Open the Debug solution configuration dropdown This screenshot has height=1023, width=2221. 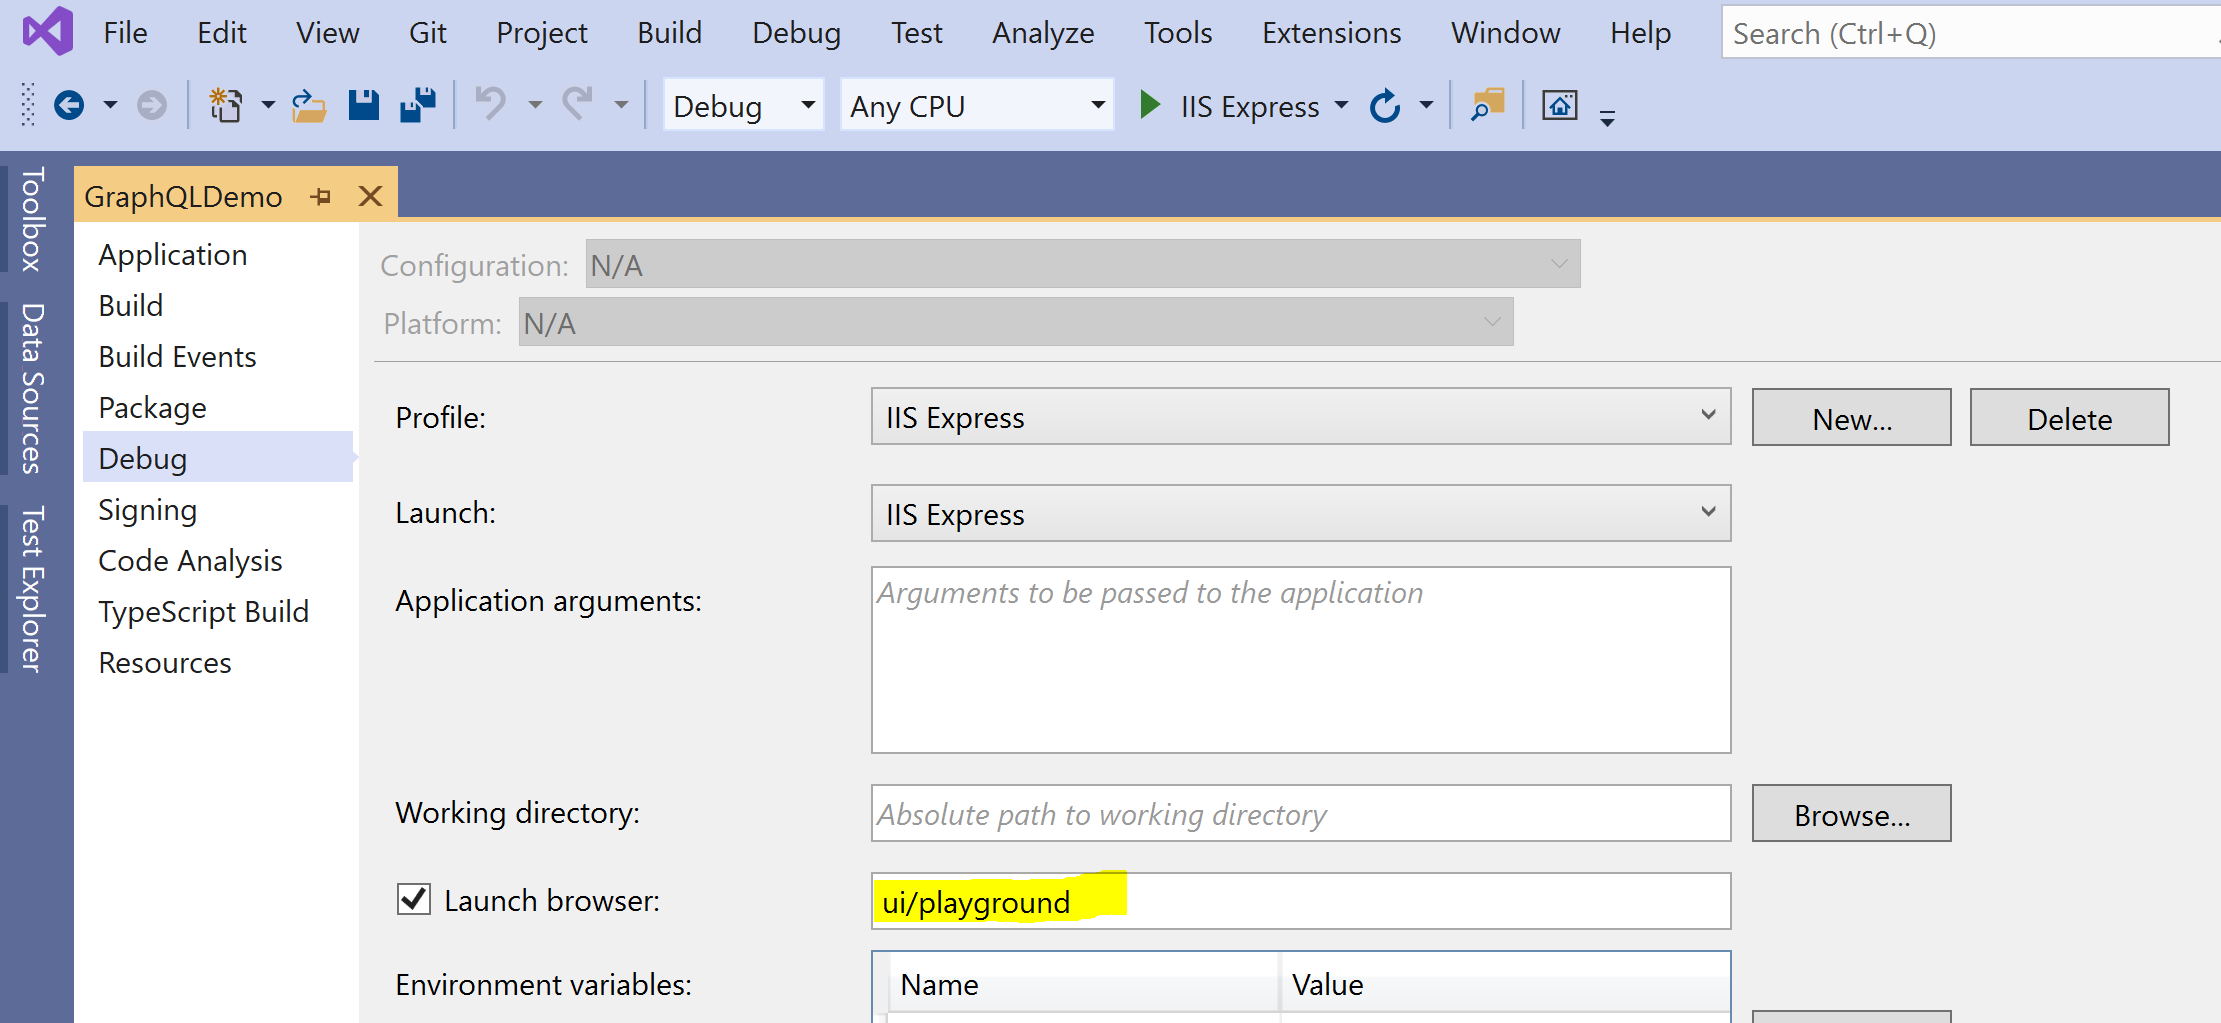pos(744,105)
